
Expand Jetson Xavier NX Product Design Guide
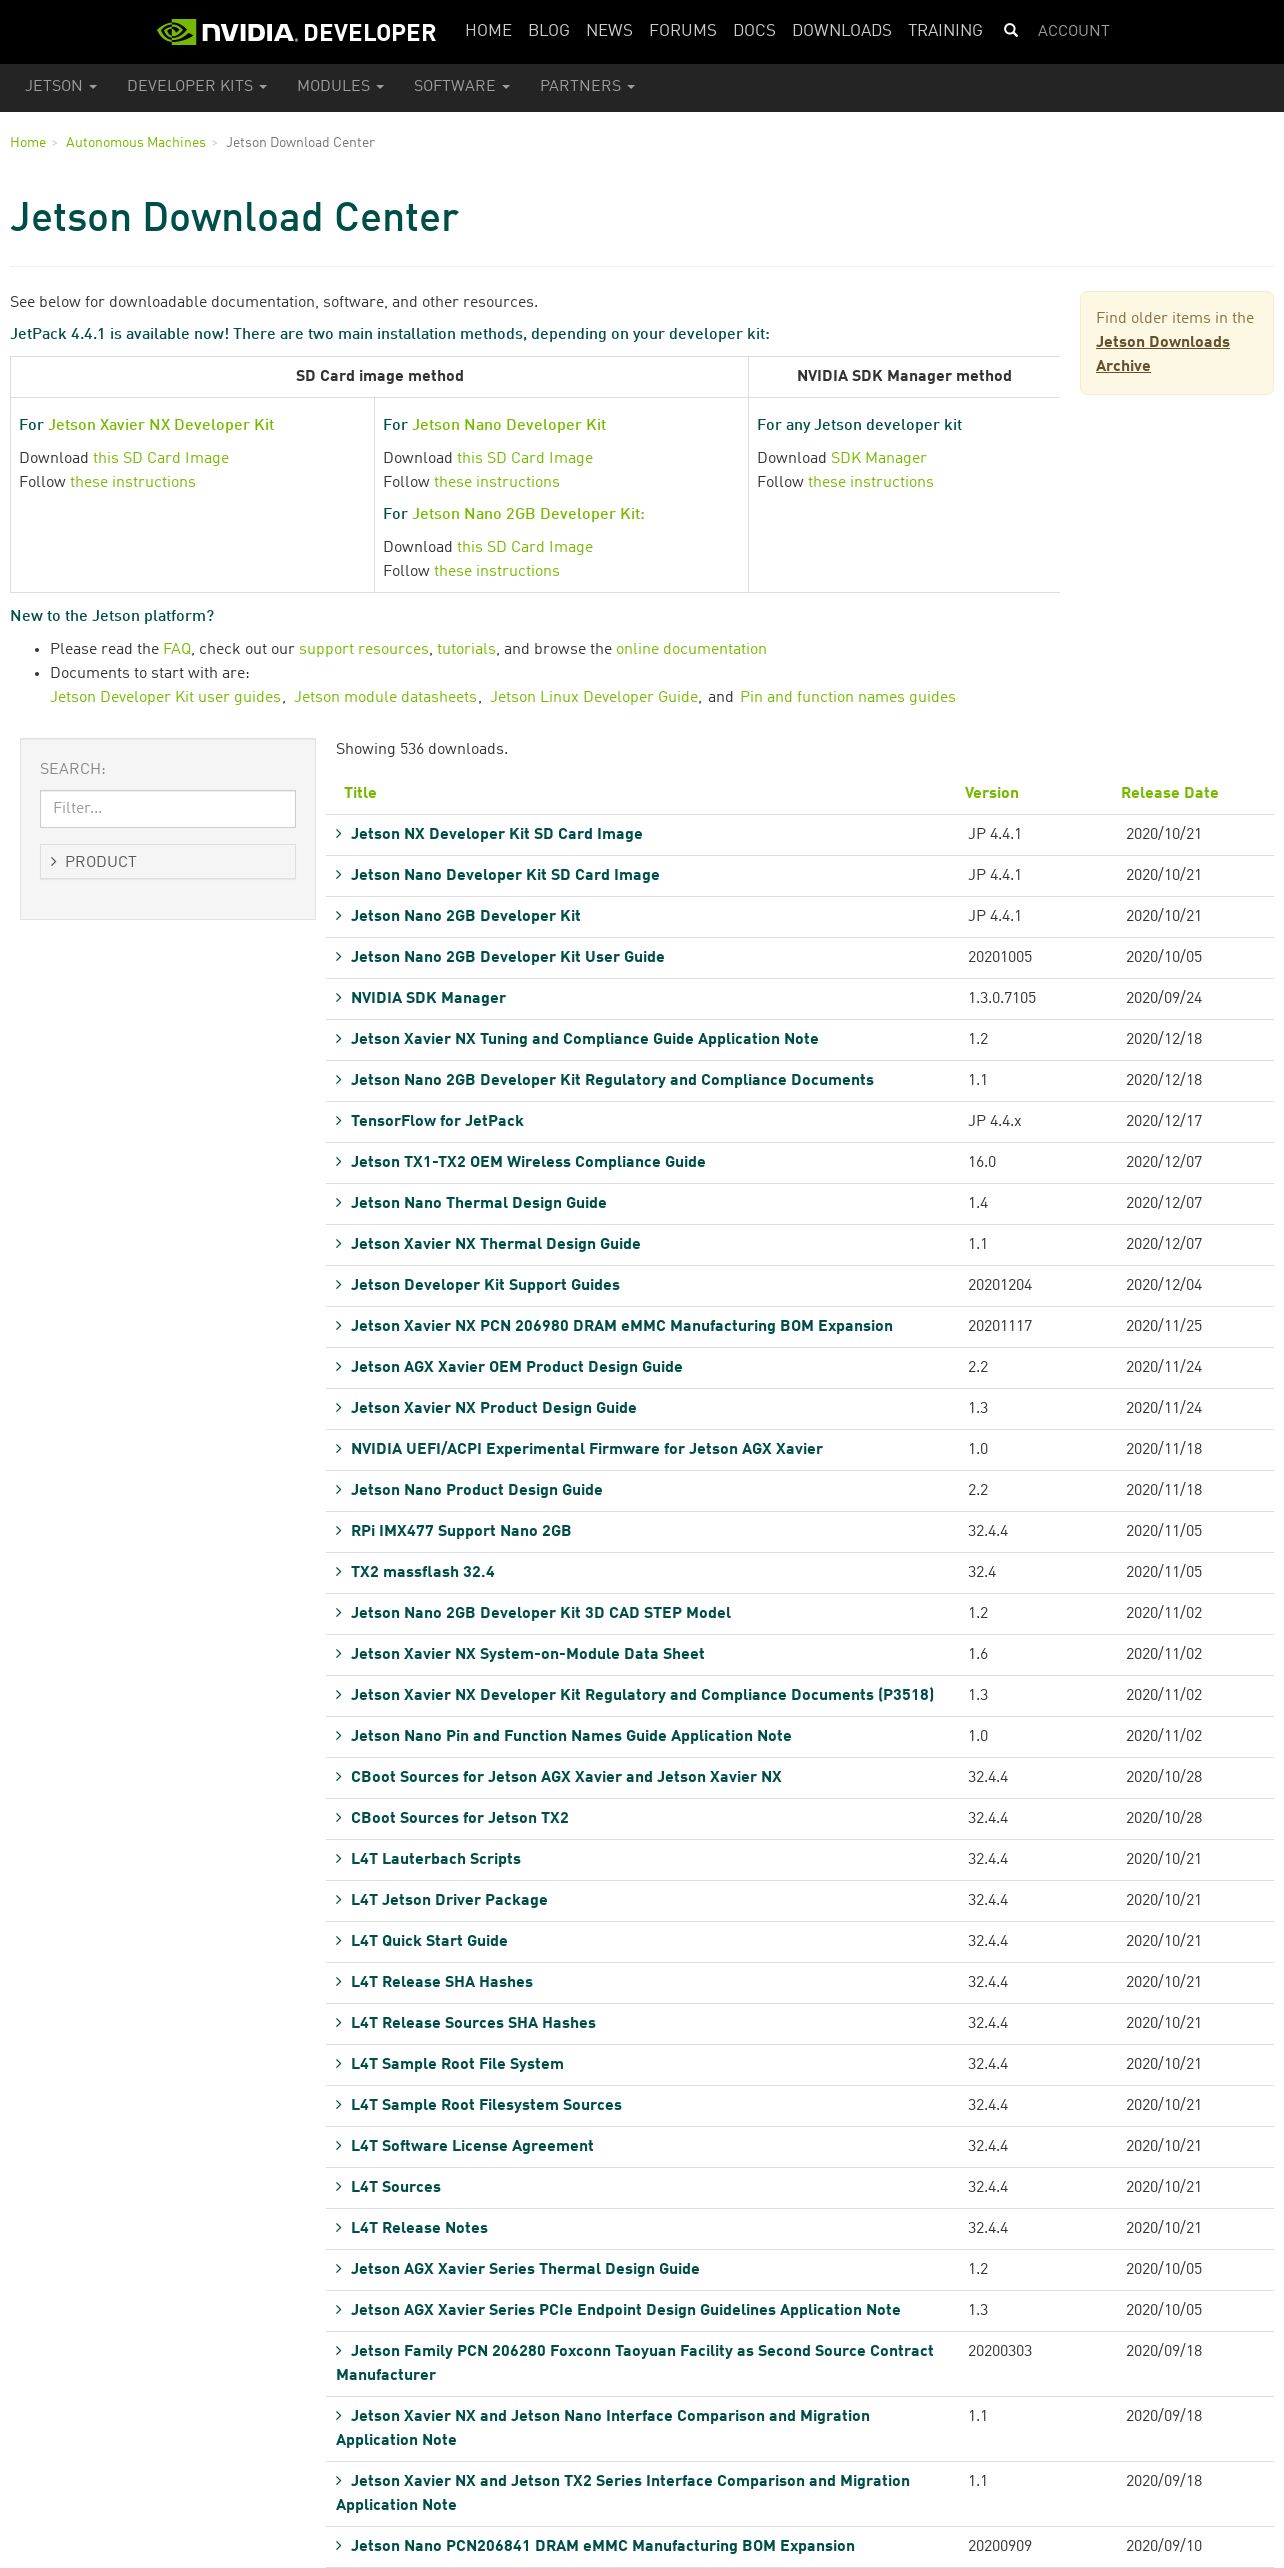coord(493,1408)
